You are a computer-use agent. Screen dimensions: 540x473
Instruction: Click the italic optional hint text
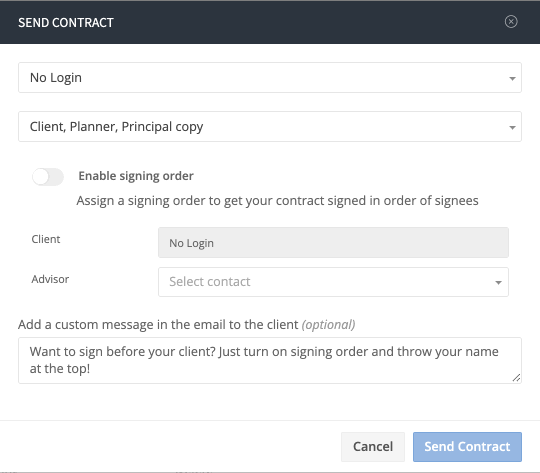pos(328,325)
